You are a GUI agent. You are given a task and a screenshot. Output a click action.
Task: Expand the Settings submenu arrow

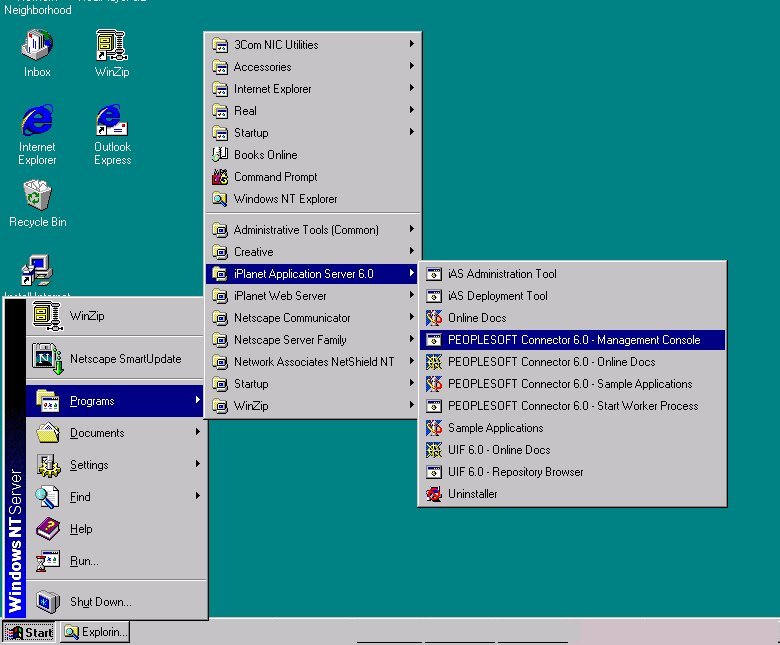pyautogui.click(x=198, y=464)
